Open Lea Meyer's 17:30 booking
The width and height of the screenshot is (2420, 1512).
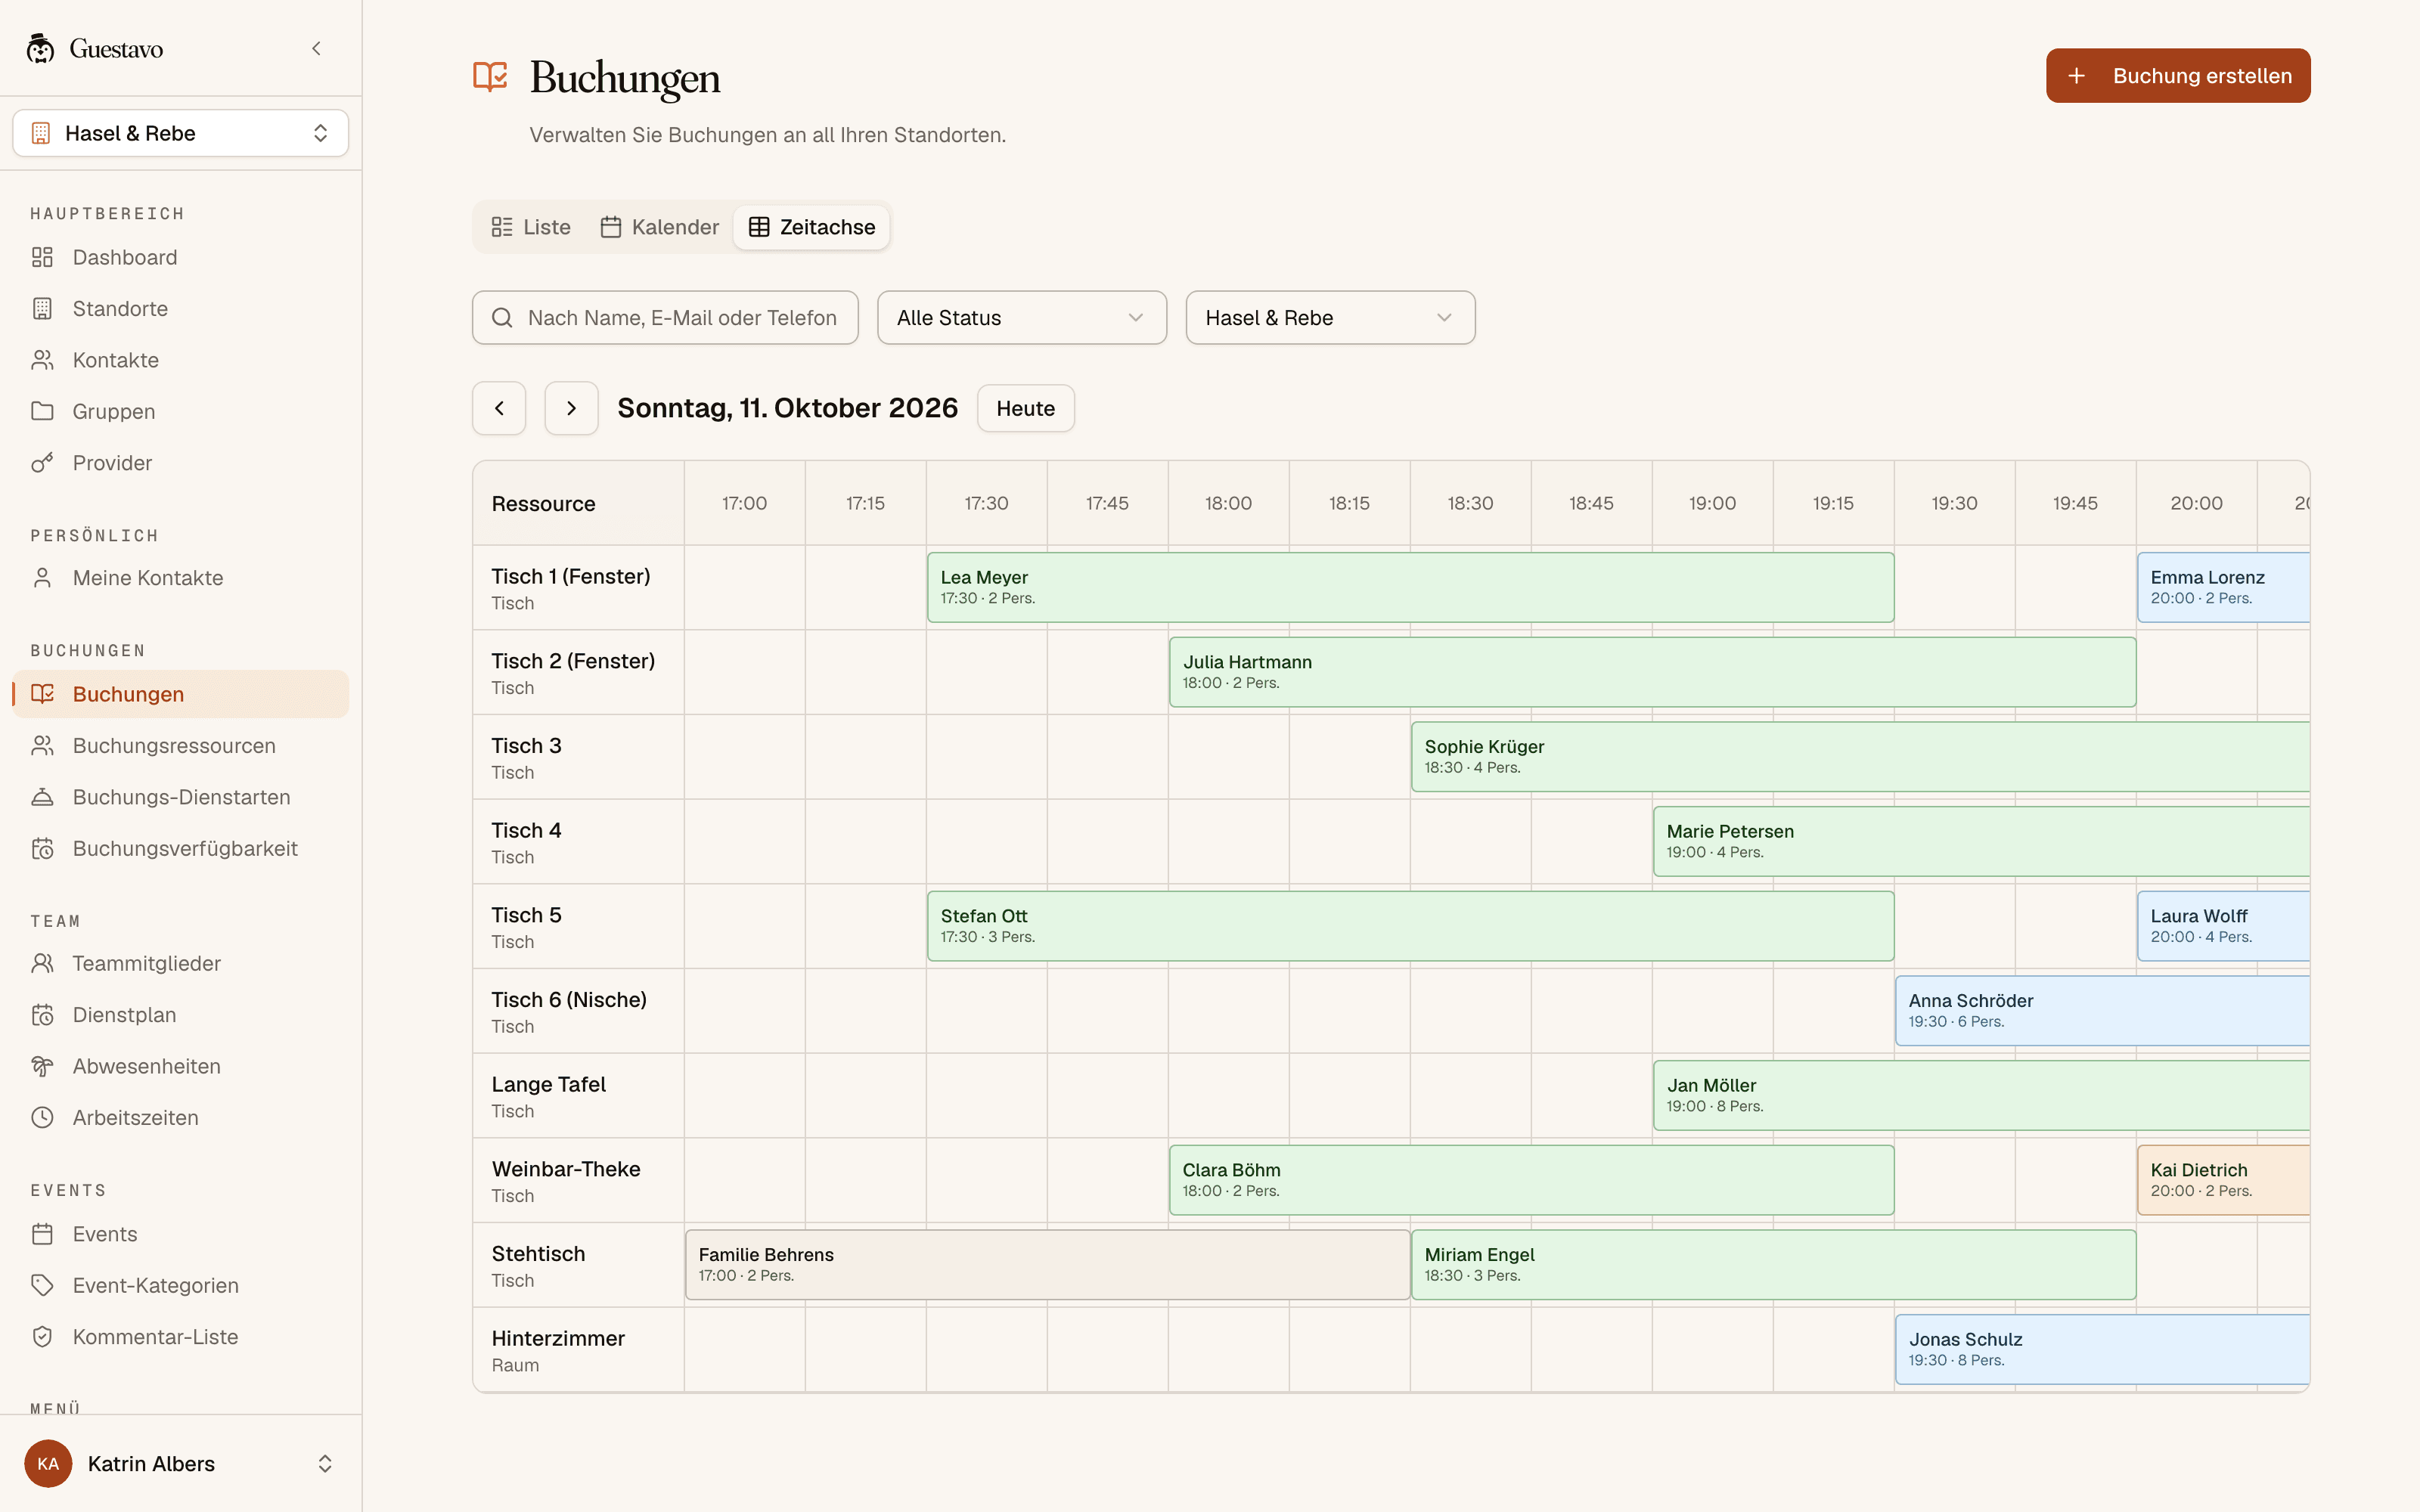click(x=1410, y=587)
